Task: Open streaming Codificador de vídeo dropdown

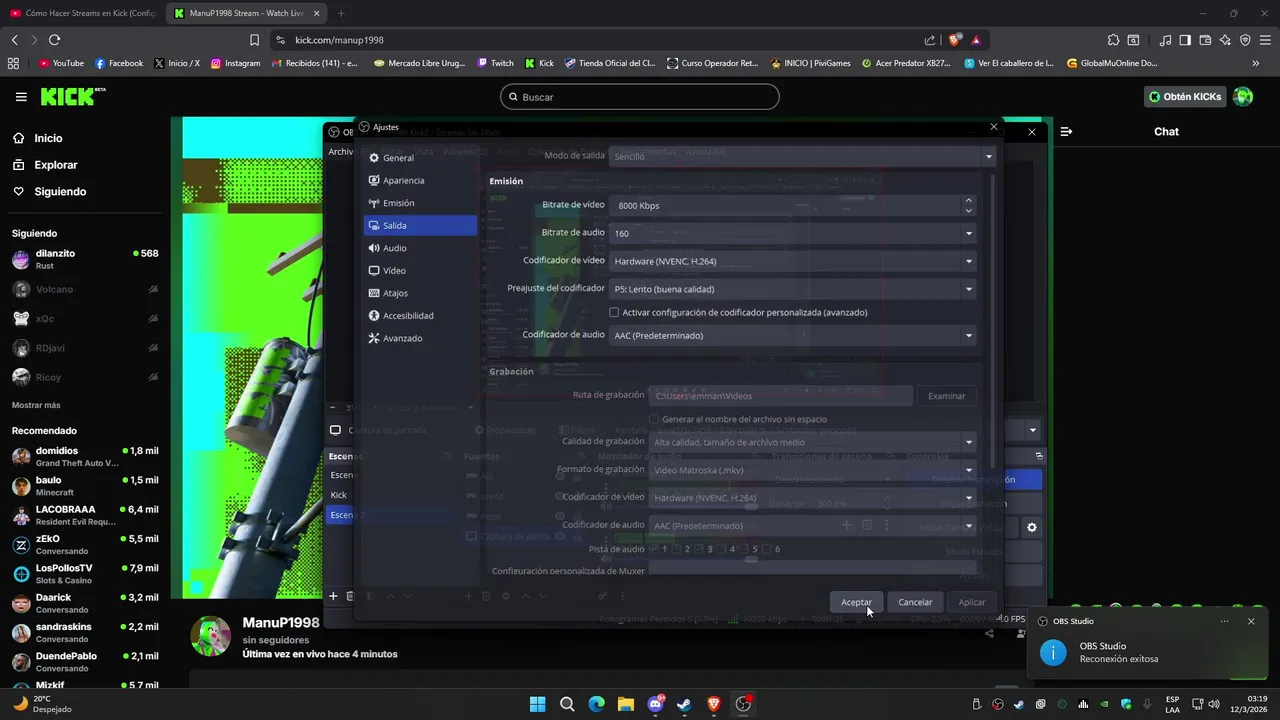Action: click(x=792, y=261)
